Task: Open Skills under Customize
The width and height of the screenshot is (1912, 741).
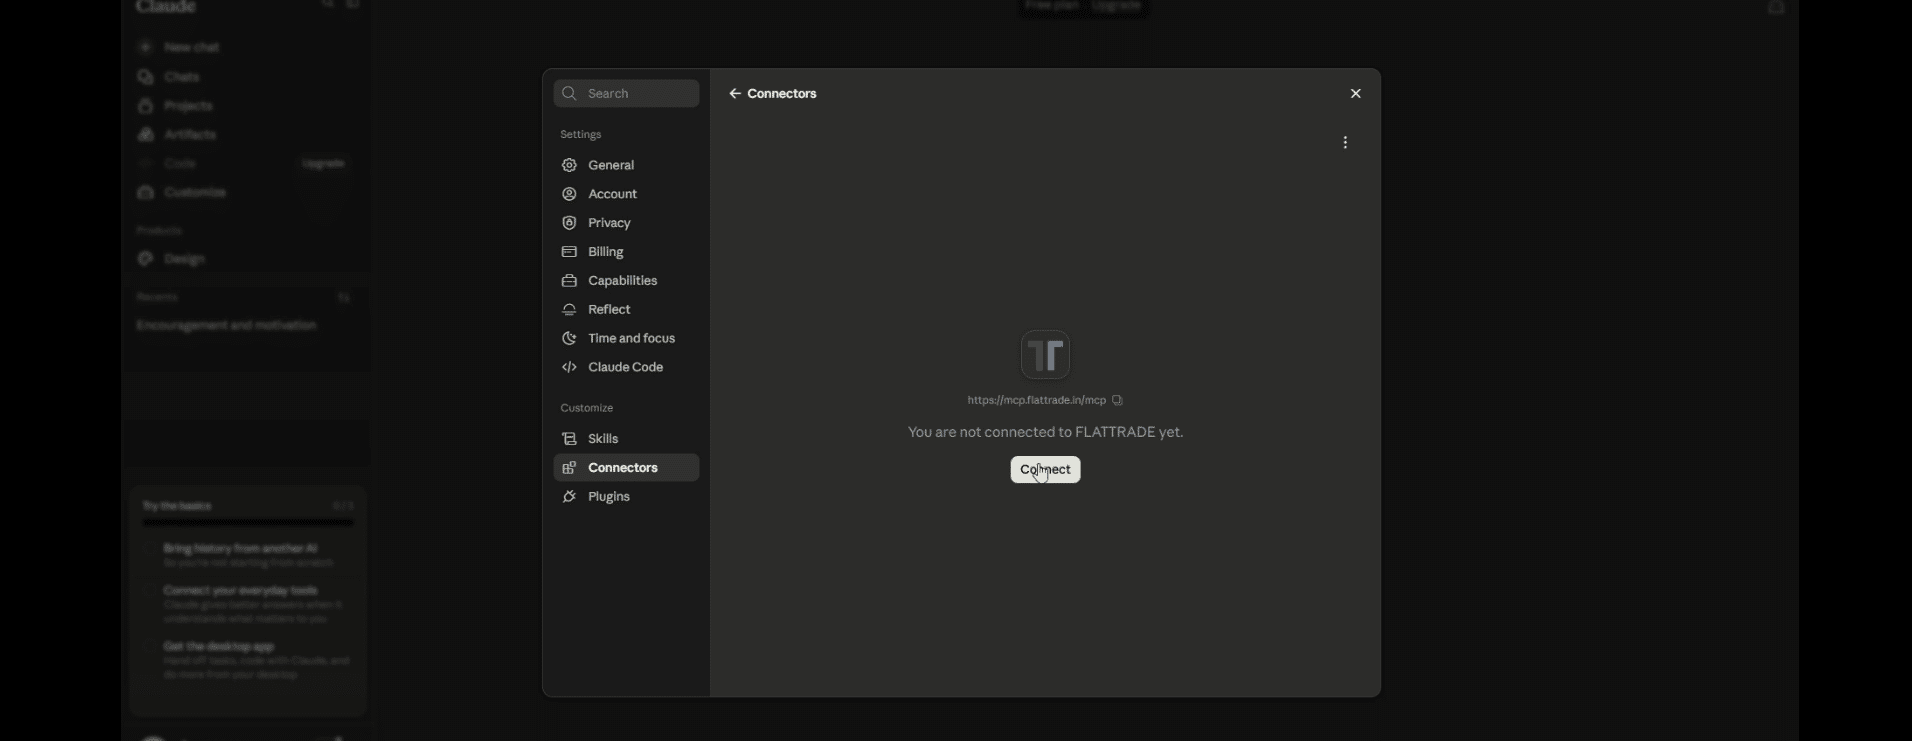Action: pyautogui.click(x=626, y=440)
